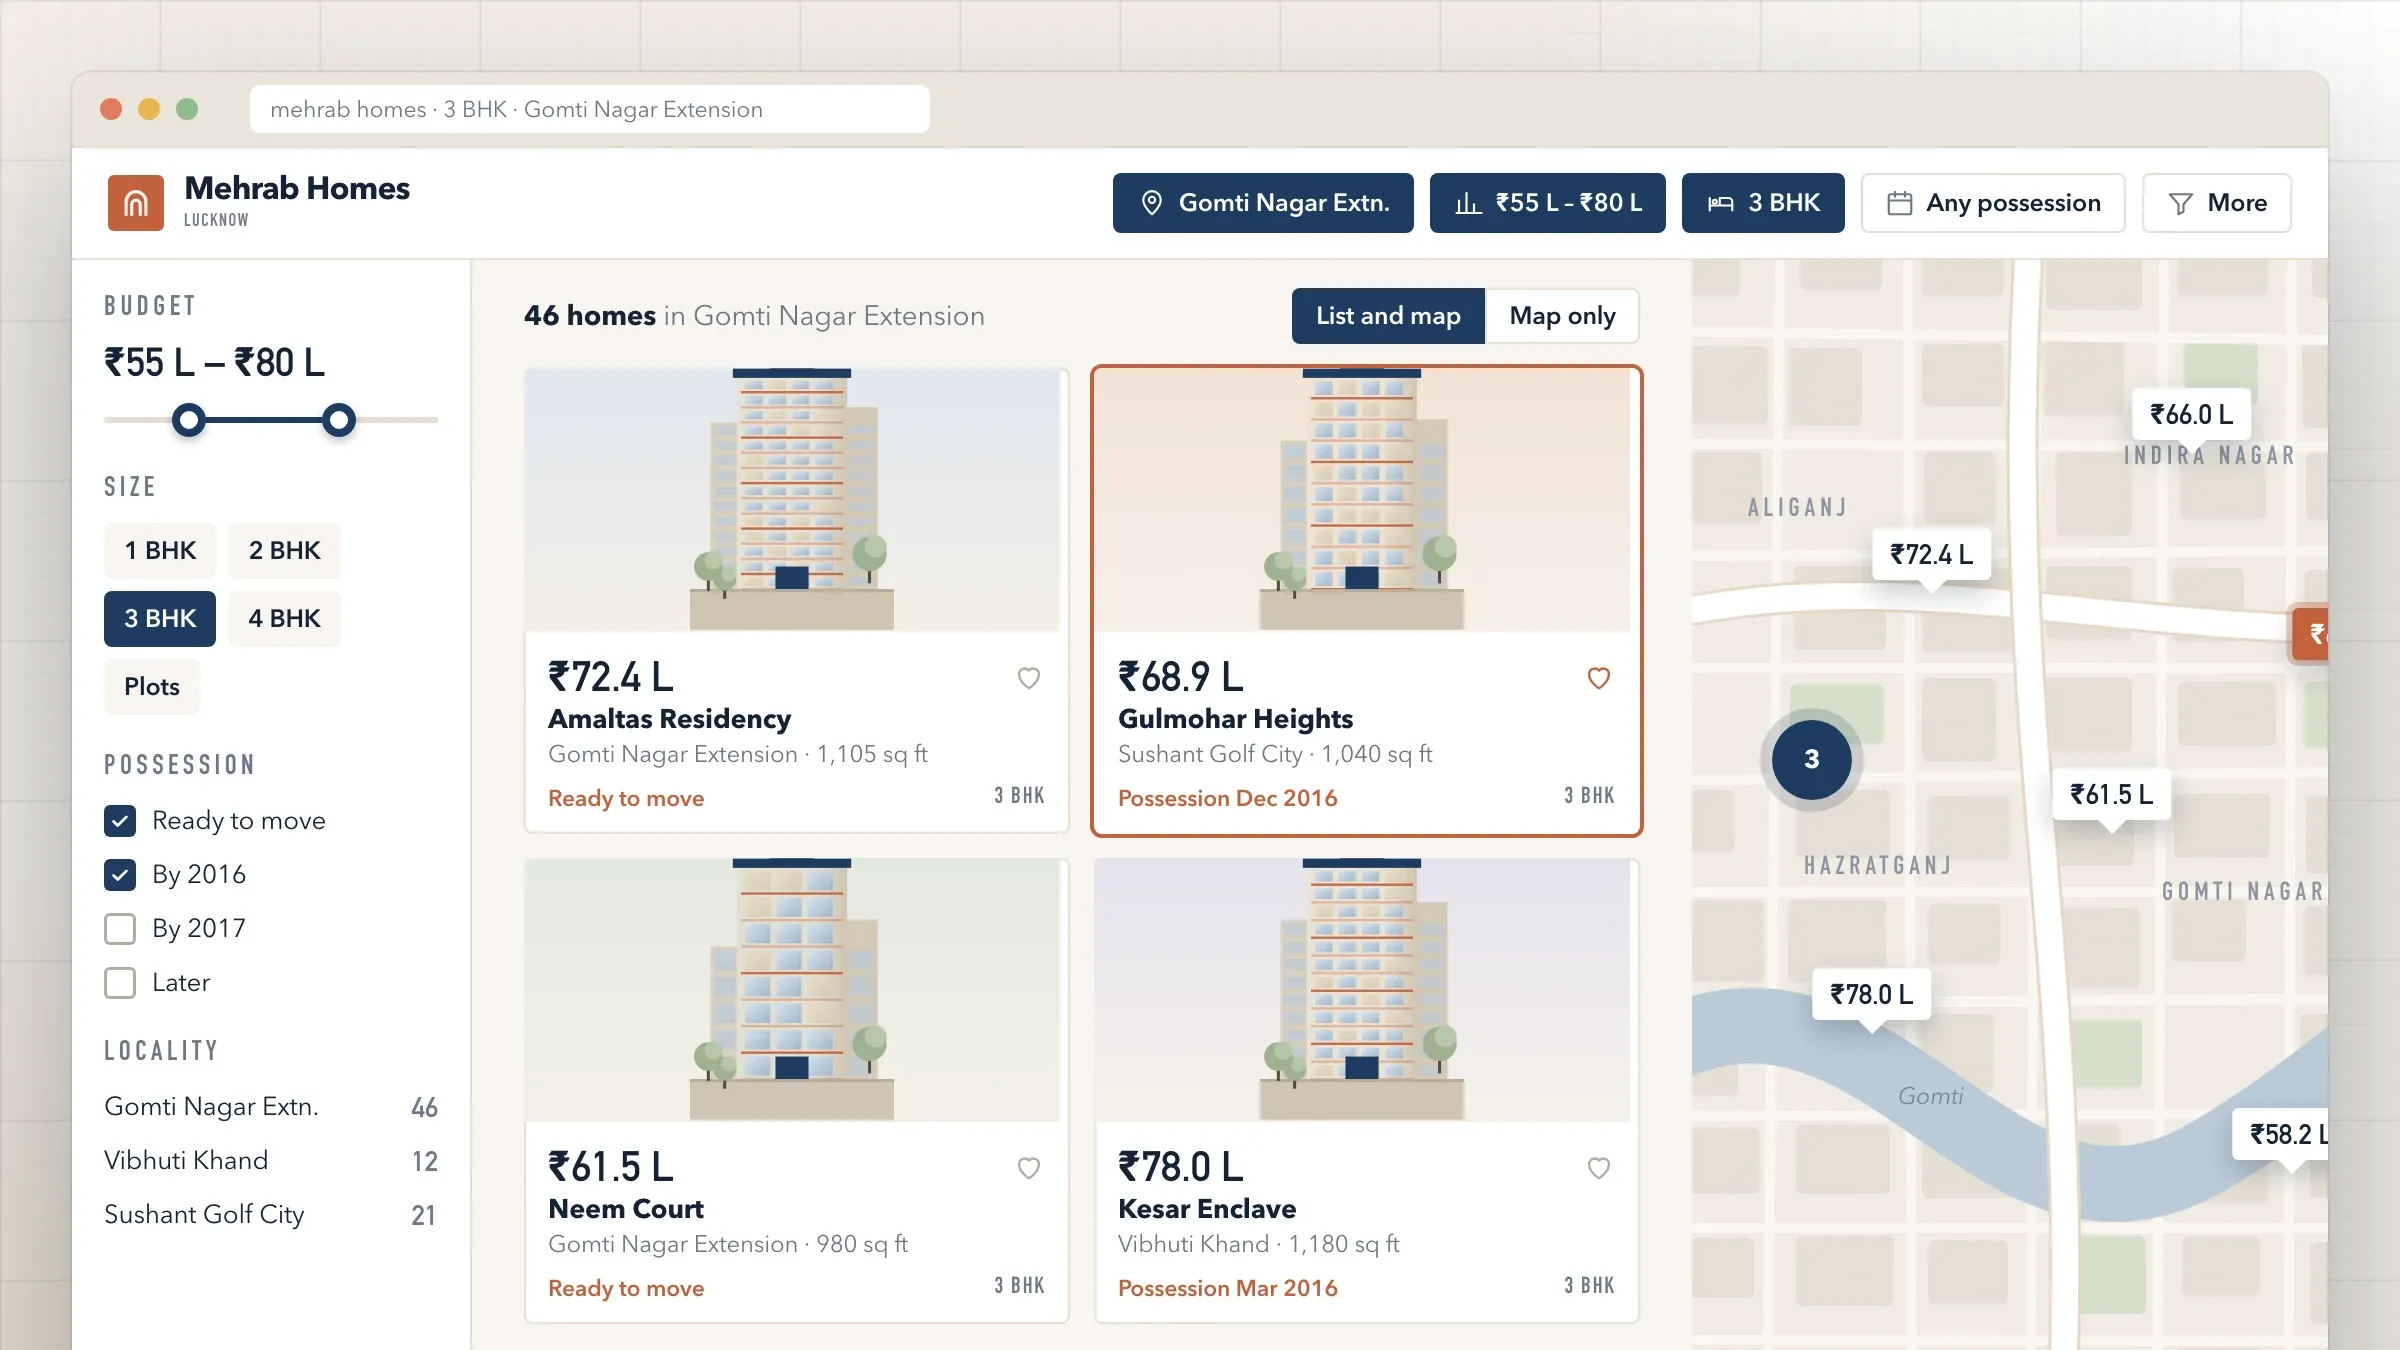This screenshot has width=2400, height=1350.
Task: Click the ₹72.4 L price on Amaltas card
Action: (611, 677)
